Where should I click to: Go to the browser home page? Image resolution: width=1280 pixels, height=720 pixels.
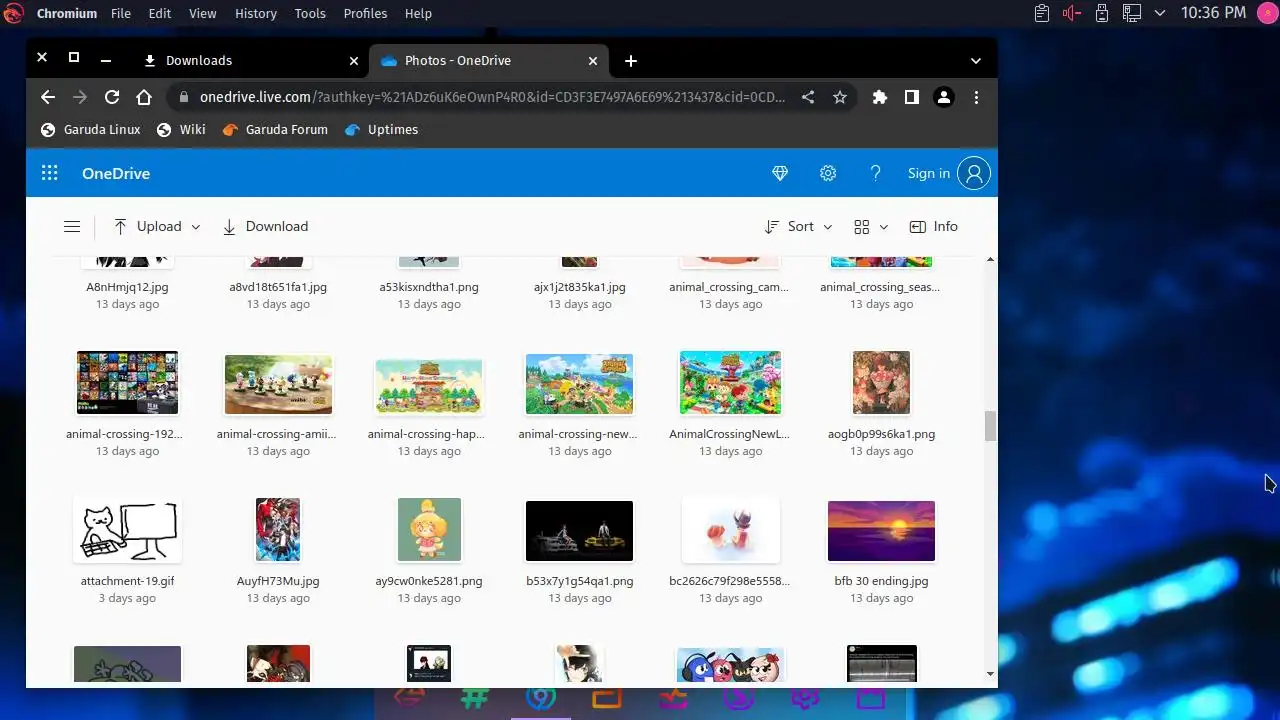click(144, 97)
